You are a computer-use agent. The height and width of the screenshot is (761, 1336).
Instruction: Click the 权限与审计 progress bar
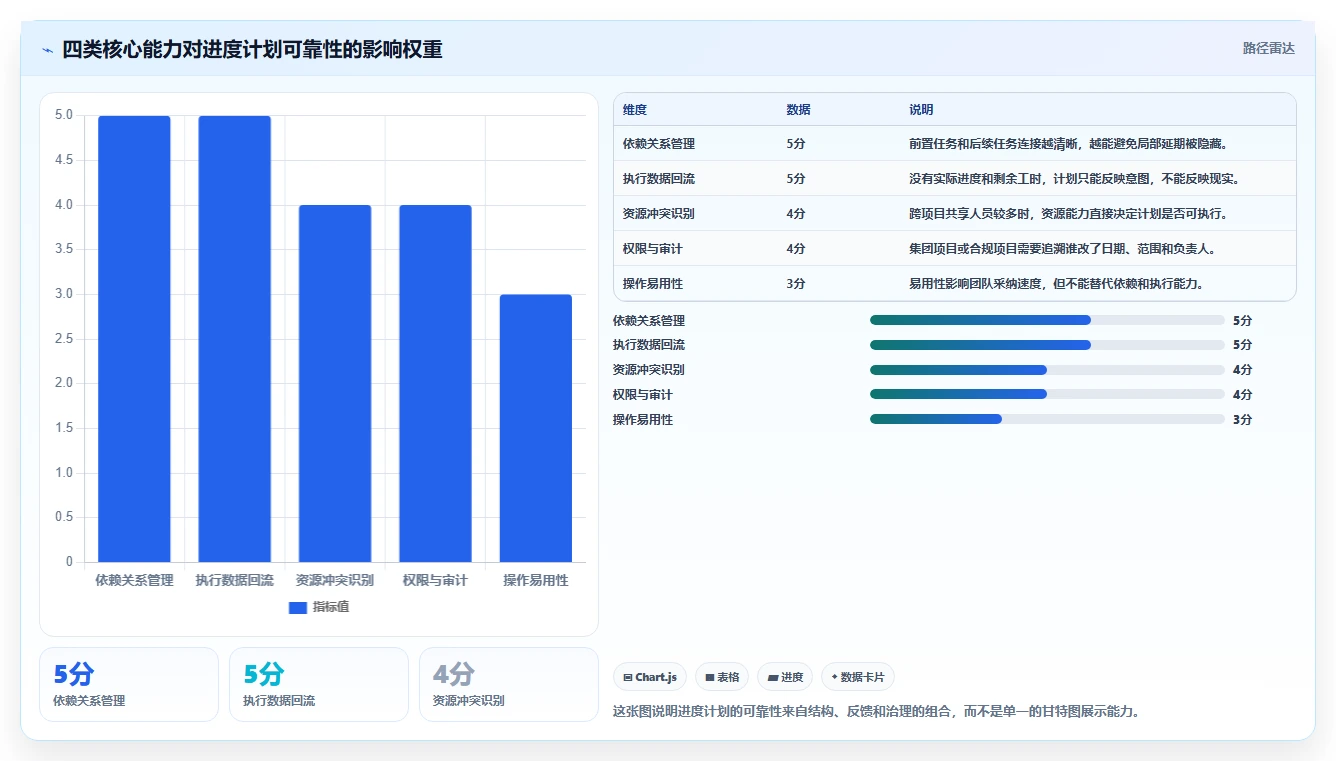1047,394
